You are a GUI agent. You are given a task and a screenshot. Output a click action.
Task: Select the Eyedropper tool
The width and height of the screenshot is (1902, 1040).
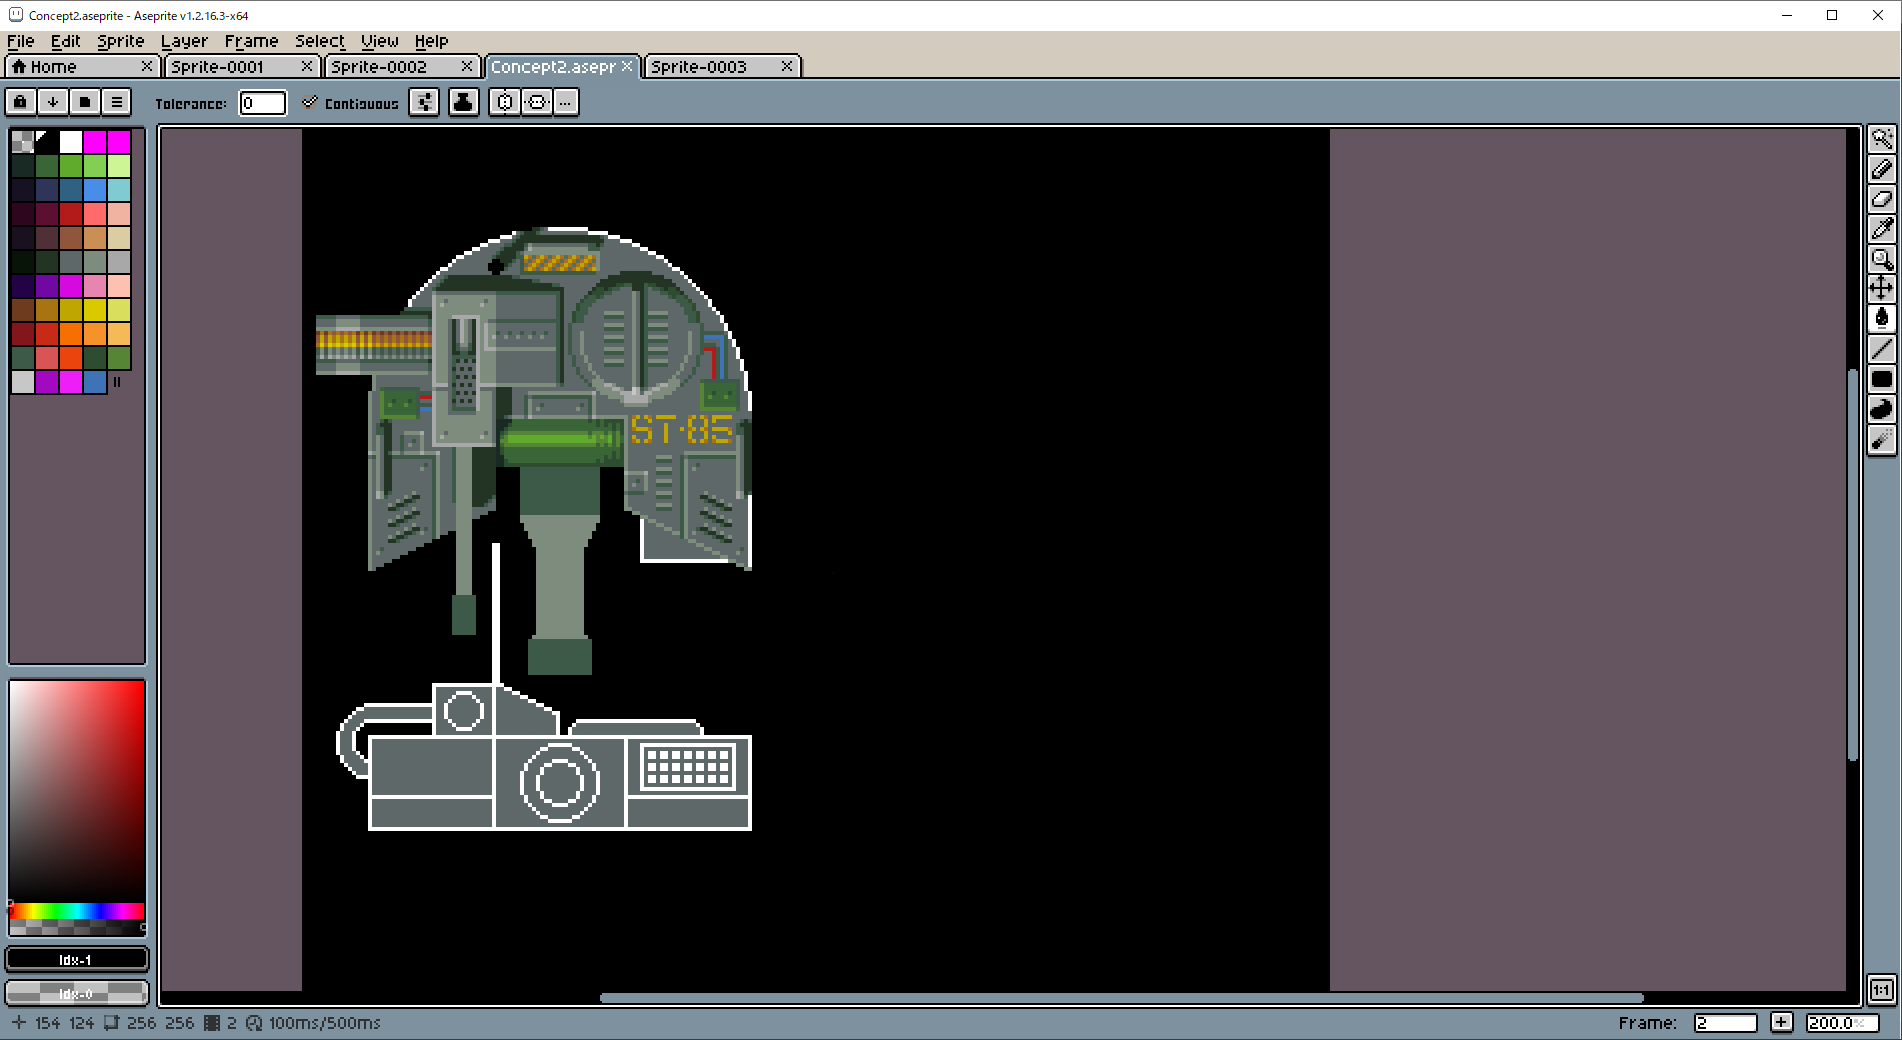click(1881, 229)
